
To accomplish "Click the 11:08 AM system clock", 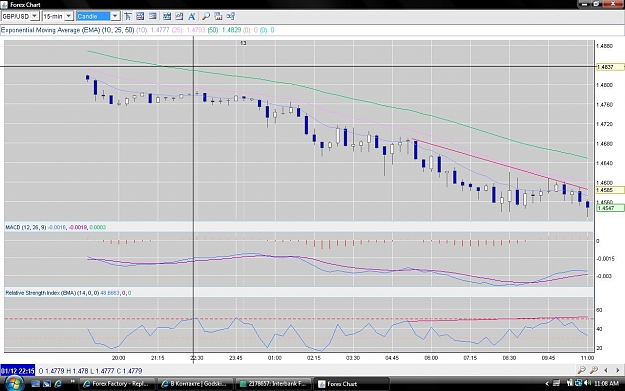I will click(x=606, y=383).
